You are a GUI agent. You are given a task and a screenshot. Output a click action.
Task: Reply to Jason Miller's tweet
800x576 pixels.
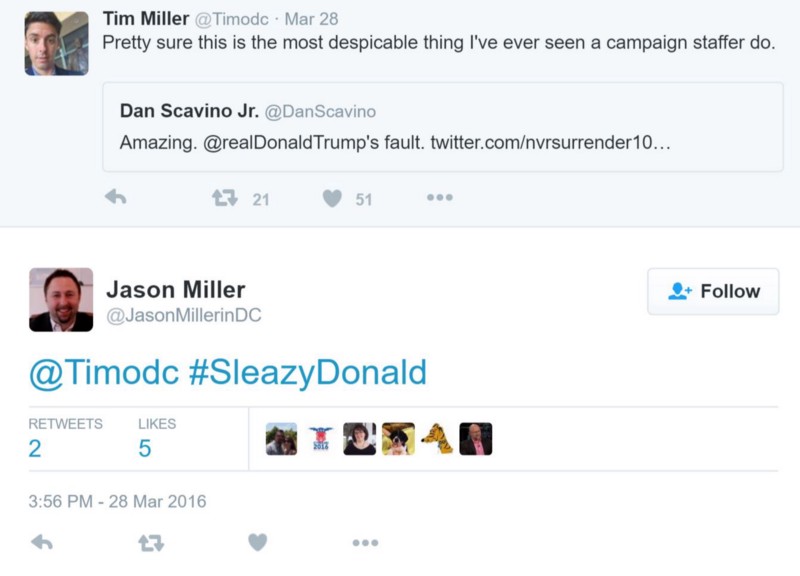coord(41,542)
